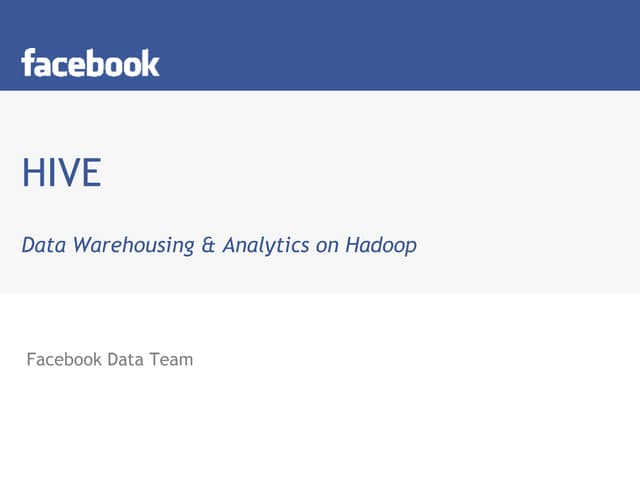Click the first letter "f" of the logo
This screenshot has width=640, height=480.
pyautogui.click(x=28, y=63)
